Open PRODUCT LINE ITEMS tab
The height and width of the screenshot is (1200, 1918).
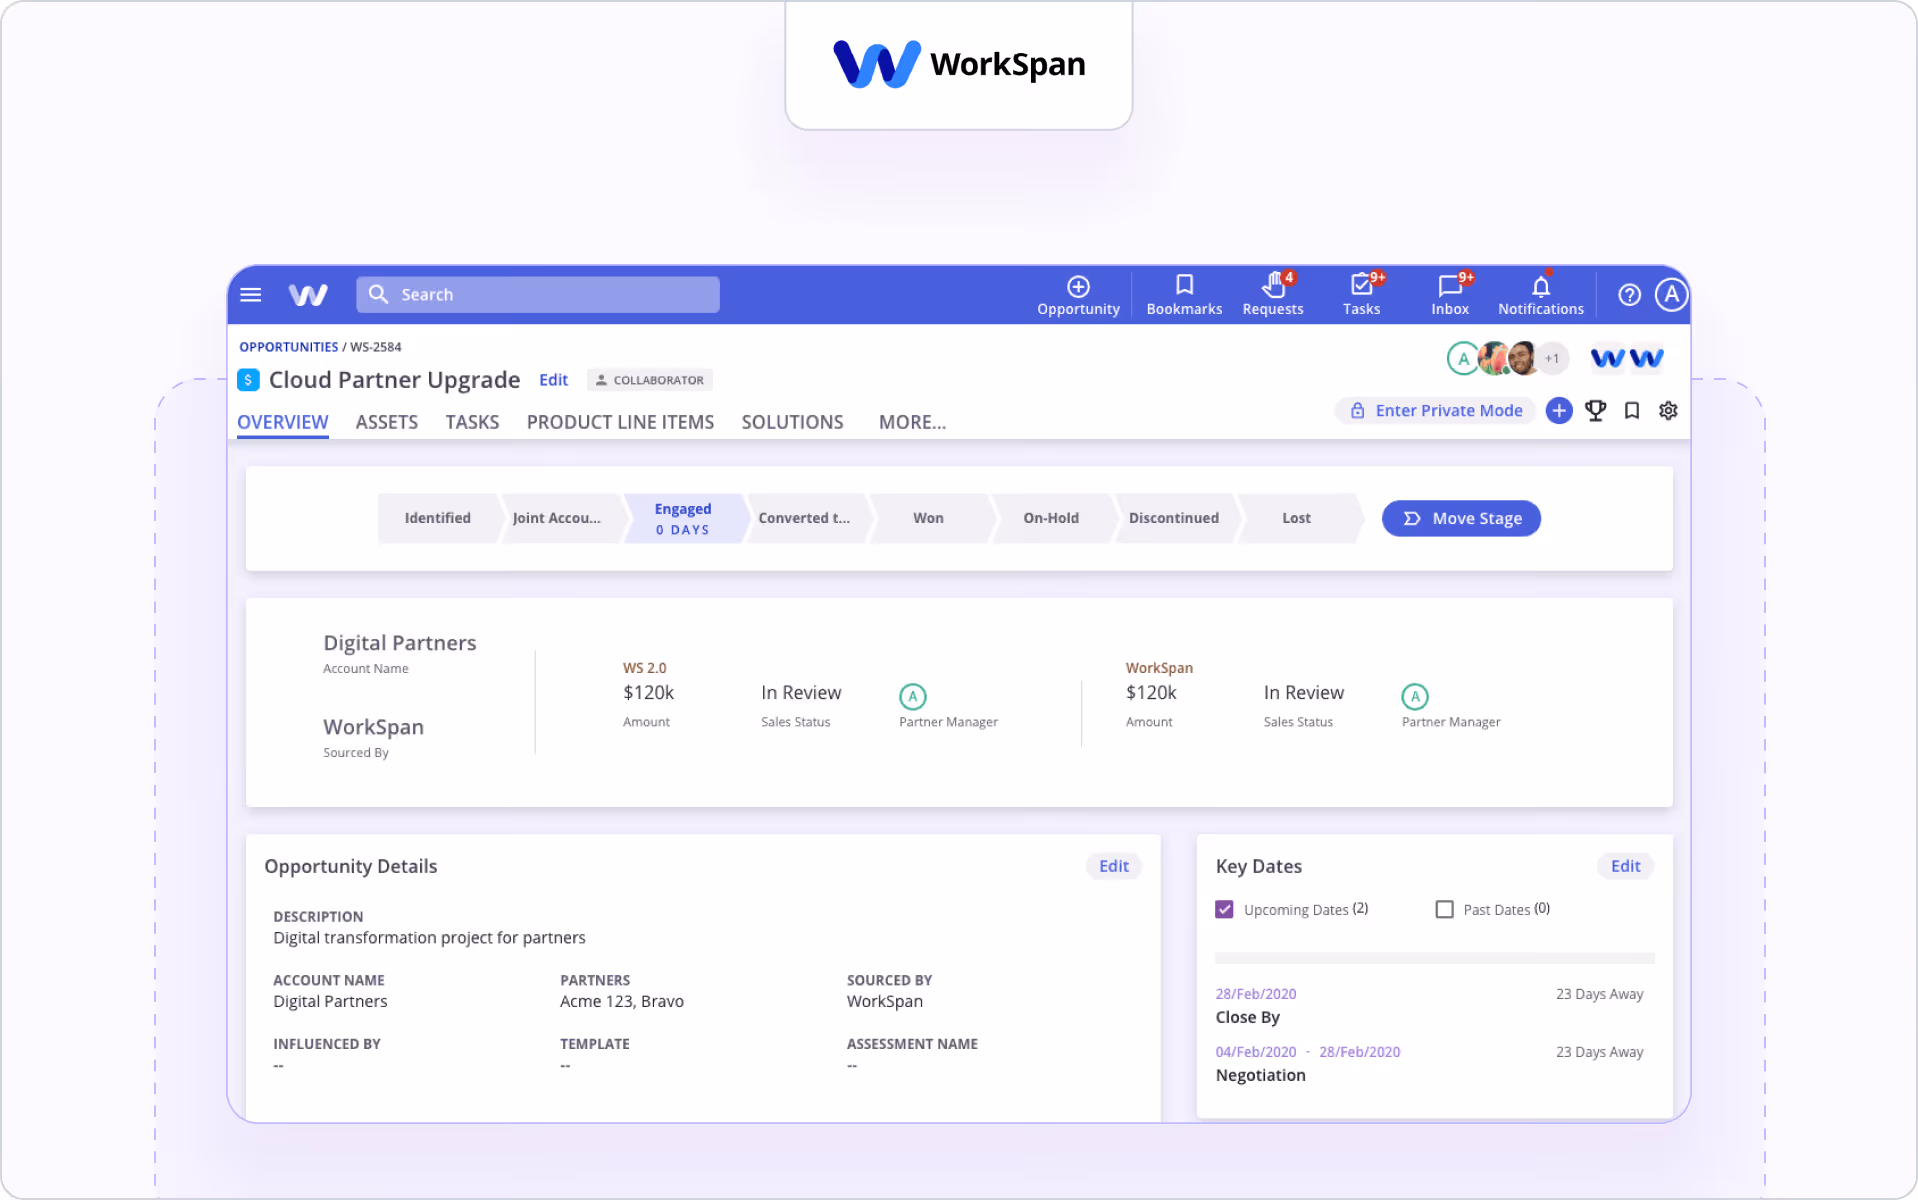pos(620,422)
